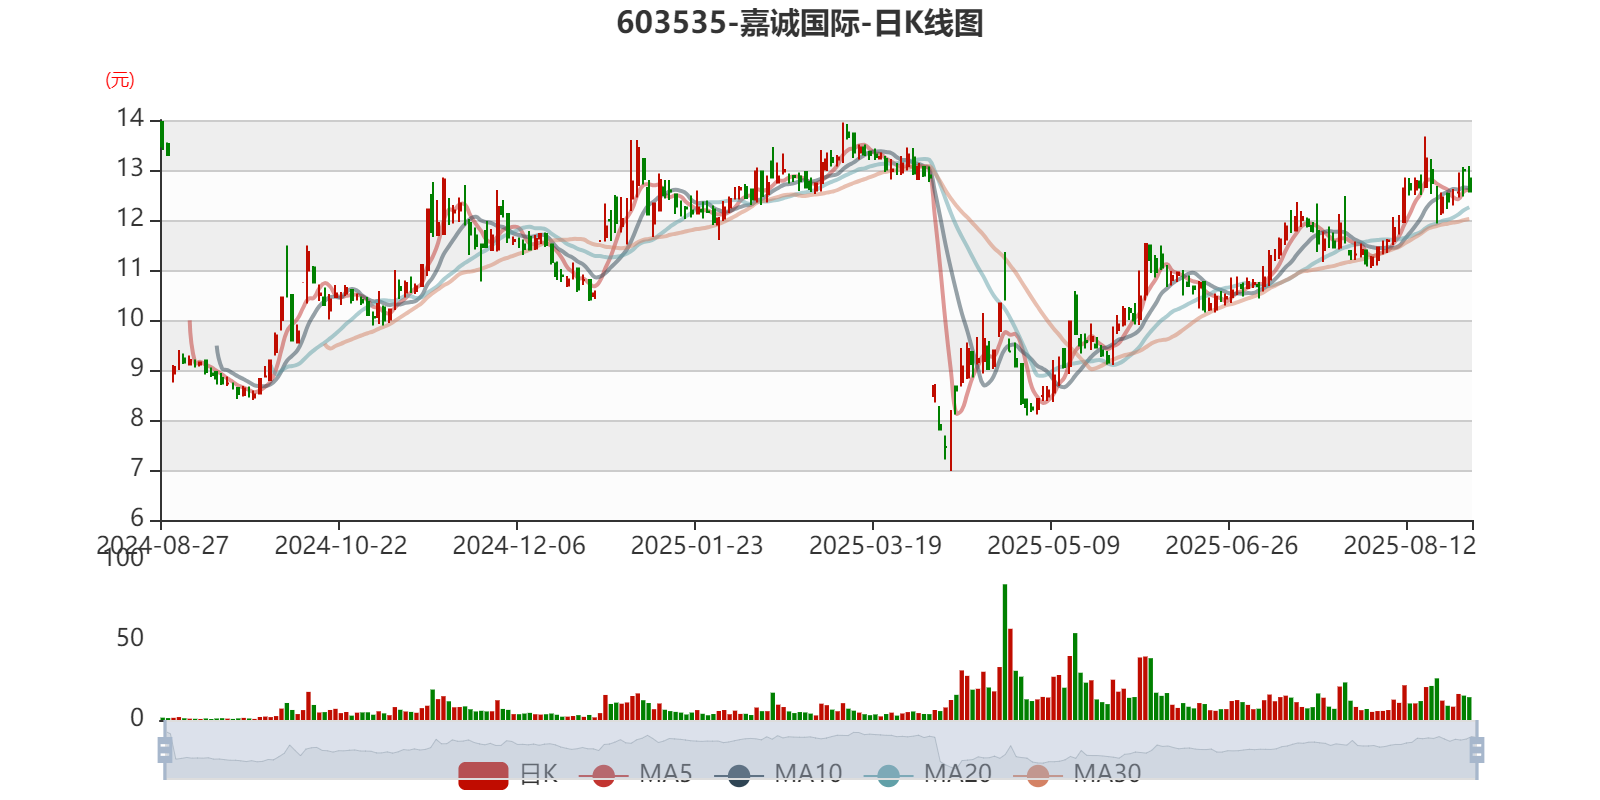This screenshot has height=800, width=1600.
Task: Click the data zoom slider track middle
Action: 820,750
